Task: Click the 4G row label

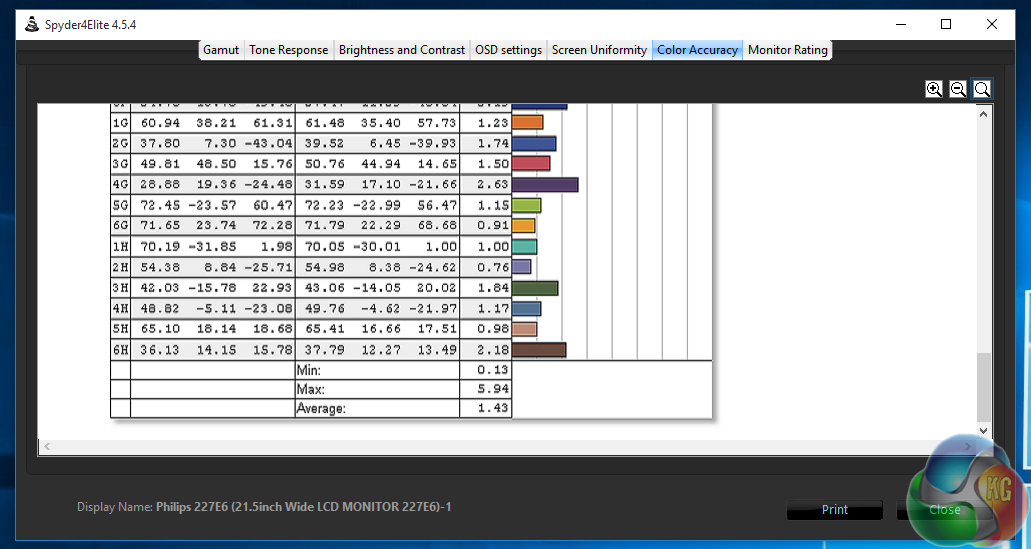Action: point(120,185)
